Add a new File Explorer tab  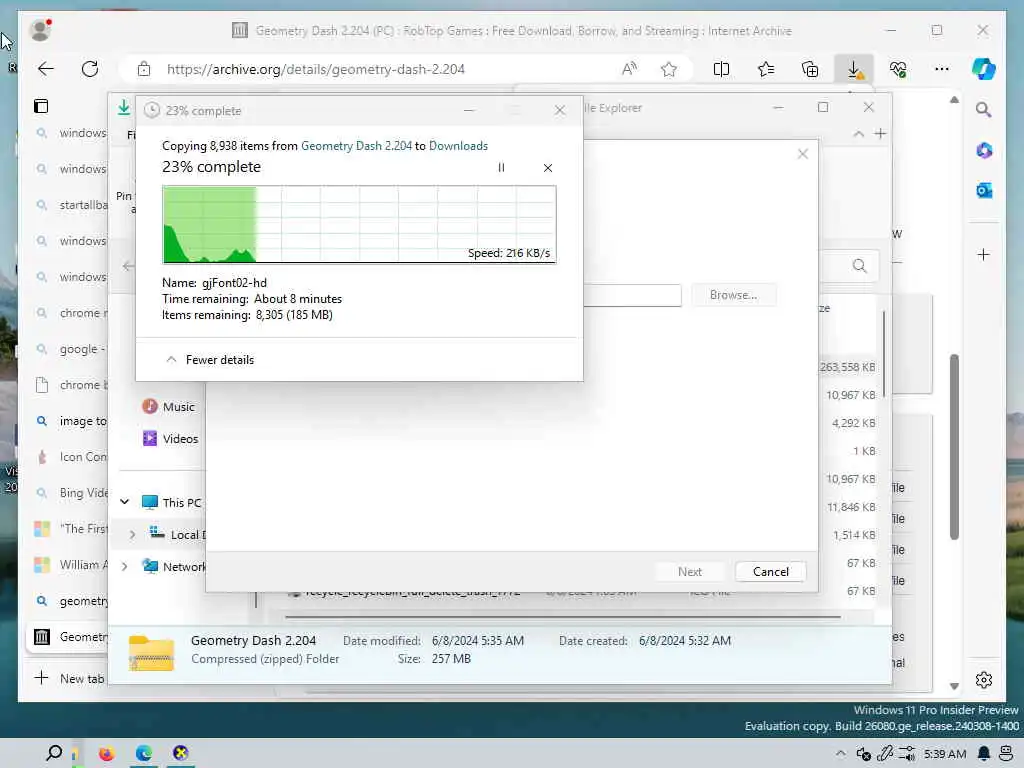coord(880,134)
